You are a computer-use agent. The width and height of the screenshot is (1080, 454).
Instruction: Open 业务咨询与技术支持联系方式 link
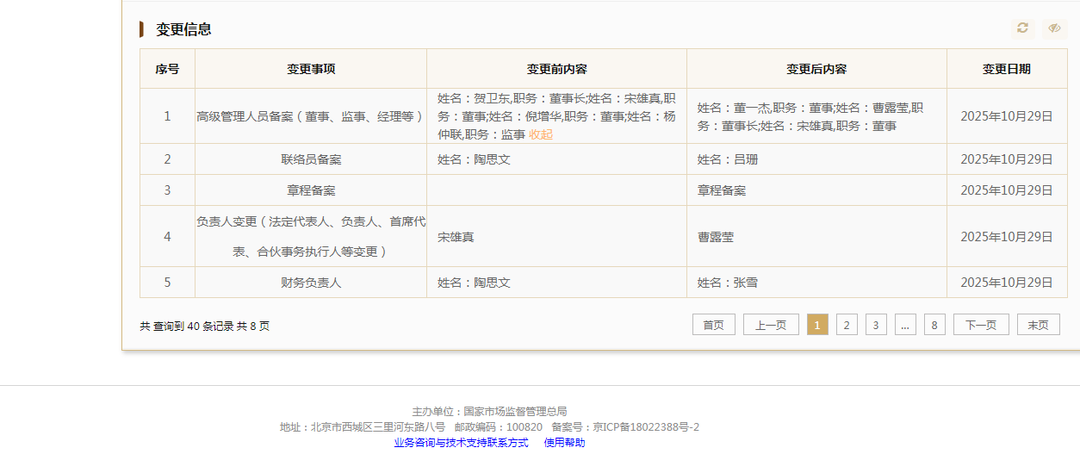[461, 442]
